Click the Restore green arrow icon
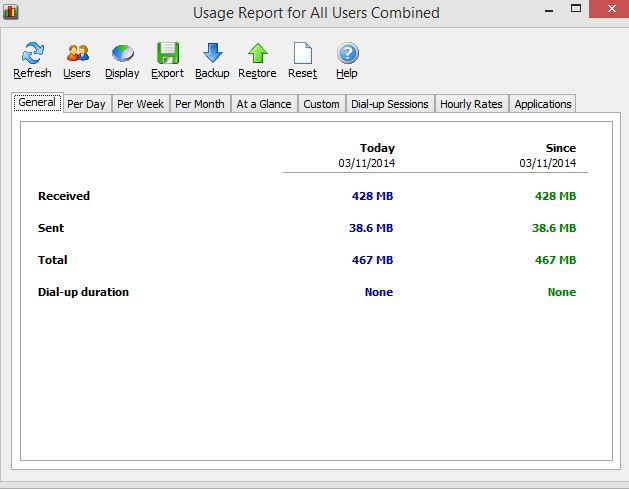The width and height of the screenshot is (629, 489). (258, 53)
